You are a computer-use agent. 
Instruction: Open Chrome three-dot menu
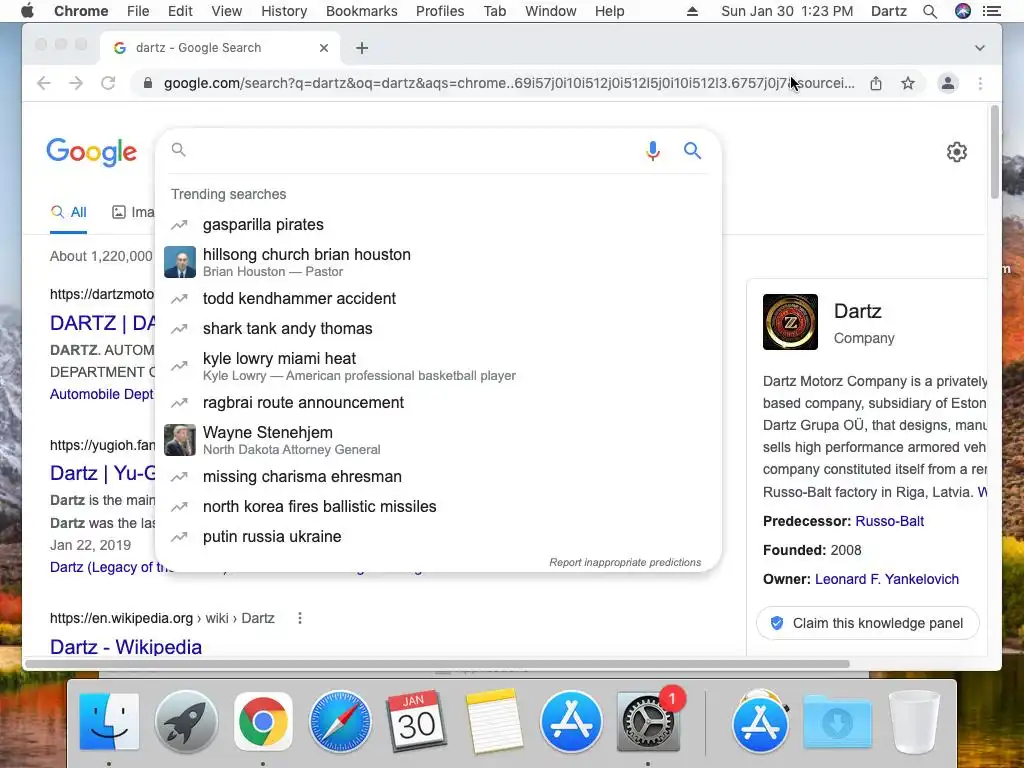pos(980,83)
